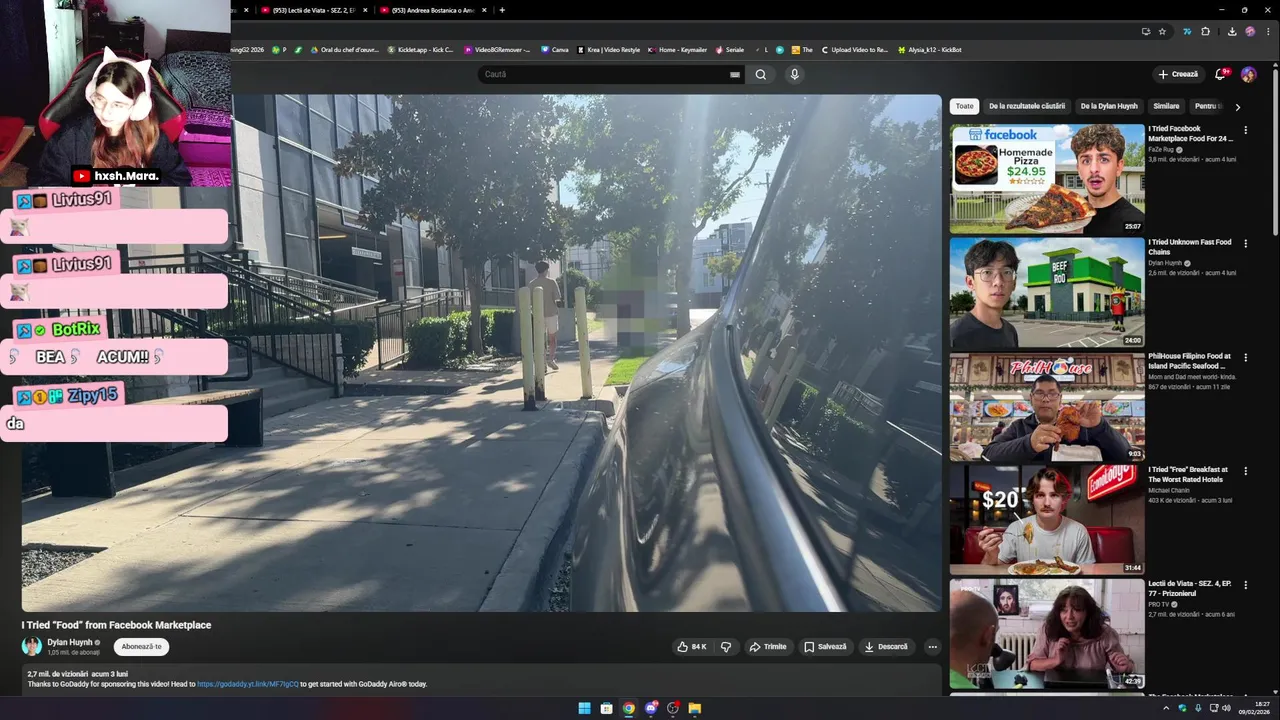The width and height of the screenshot is (1280, 720).
Task: Open Chrome profile avatar in toolbar
Action: (x=1250, y=31)
